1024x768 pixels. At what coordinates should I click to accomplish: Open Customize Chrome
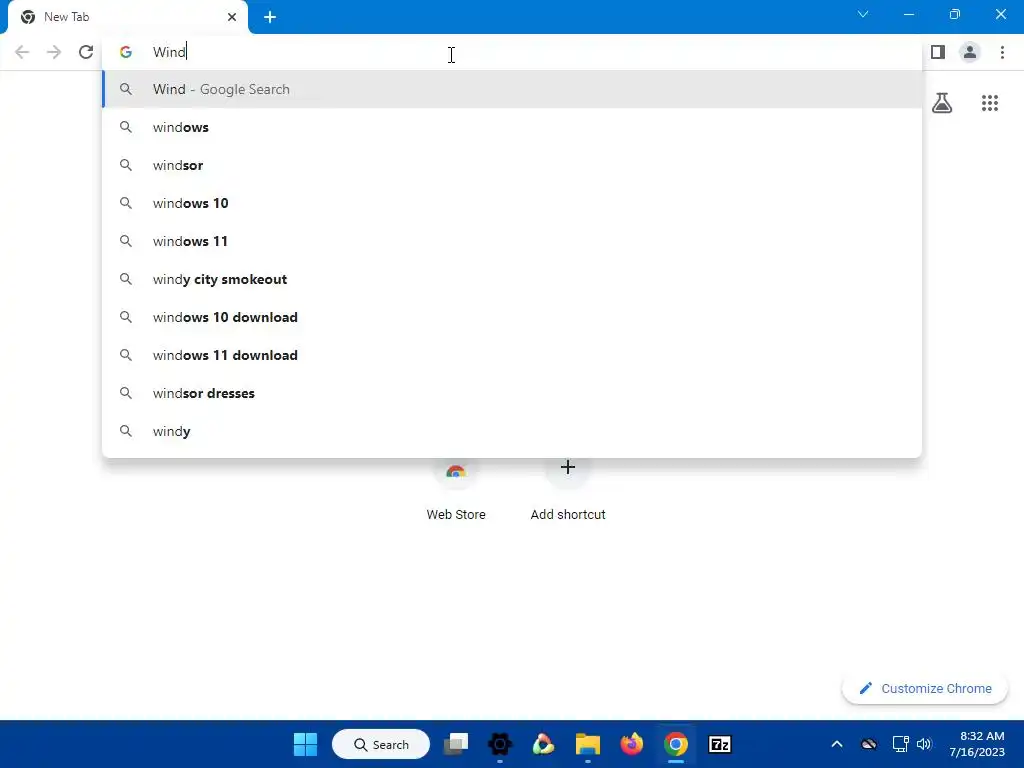coord(925,688)
